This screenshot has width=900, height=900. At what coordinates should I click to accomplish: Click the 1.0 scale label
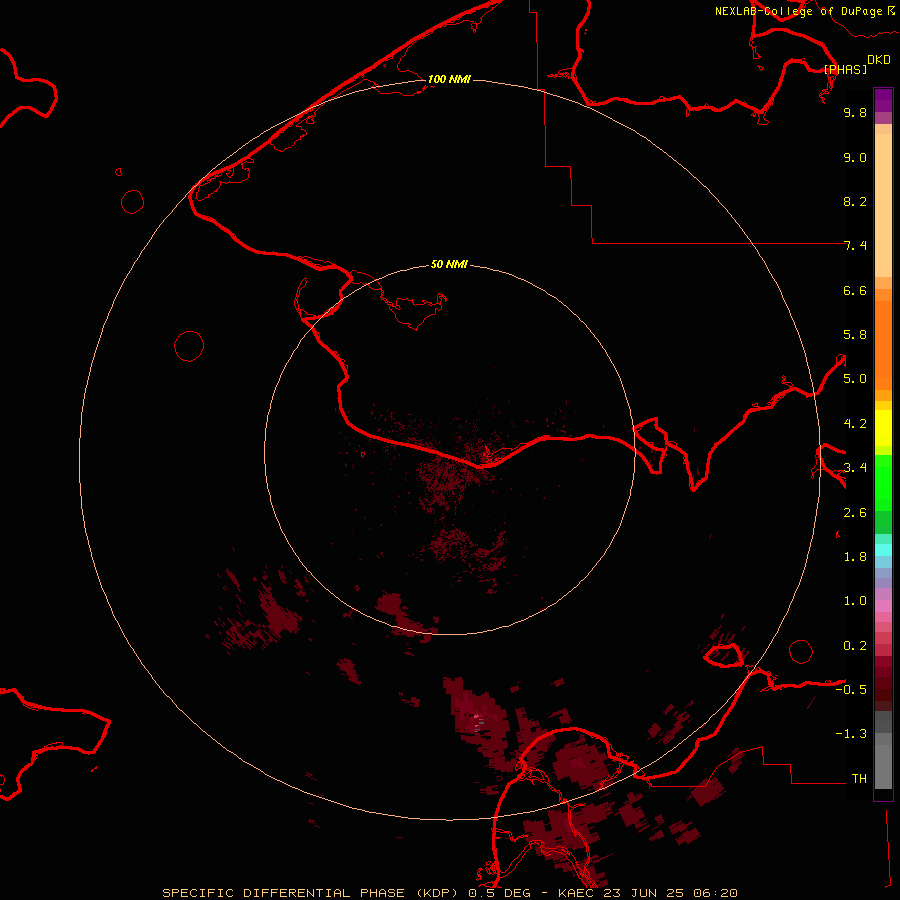click(855, 601)
